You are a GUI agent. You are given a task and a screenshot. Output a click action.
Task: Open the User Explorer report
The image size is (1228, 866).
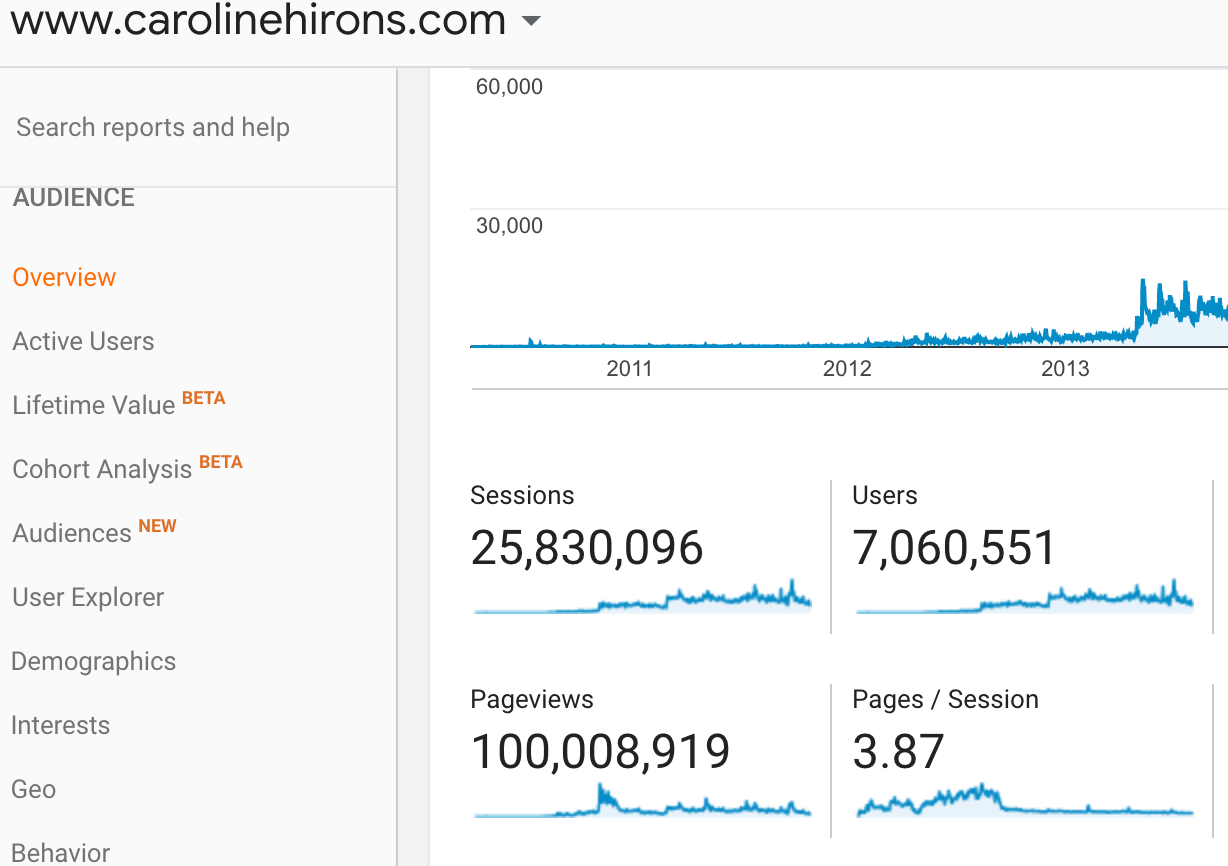click(x=88, y=597)
